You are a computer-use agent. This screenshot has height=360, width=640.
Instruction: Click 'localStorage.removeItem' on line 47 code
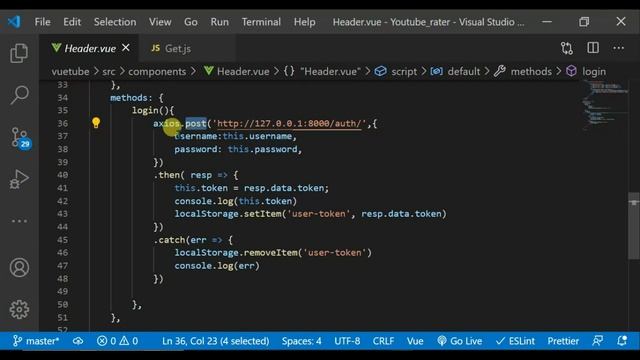[236, 253]
